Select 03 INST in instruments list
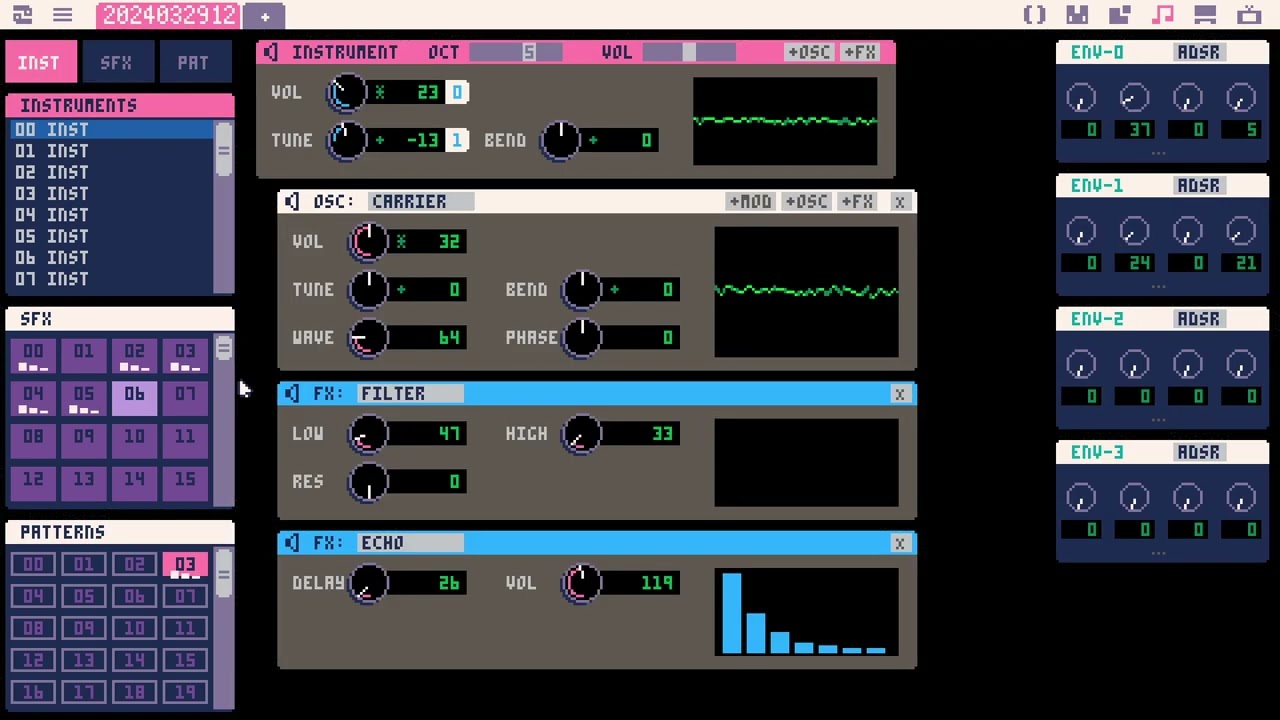 [110, 194]
